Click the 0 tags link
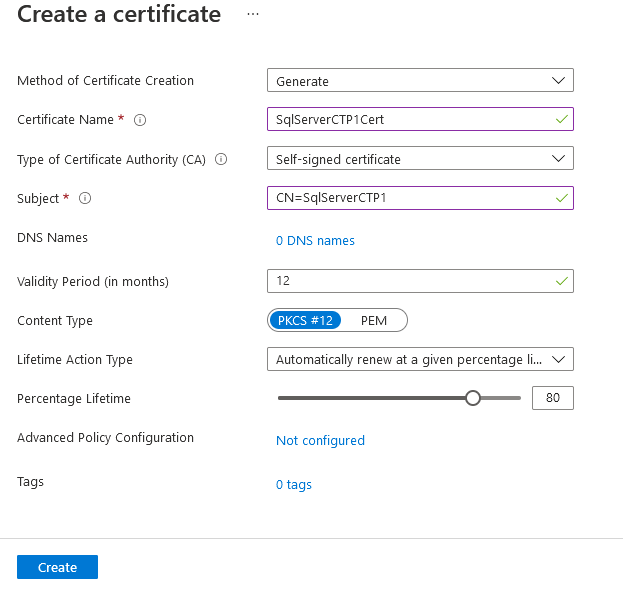This screenshot has height=594, width=623. (294, 485)
